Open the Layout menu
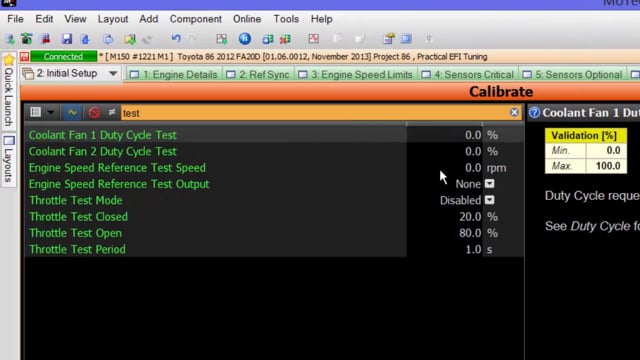 (x=113, y=19)
